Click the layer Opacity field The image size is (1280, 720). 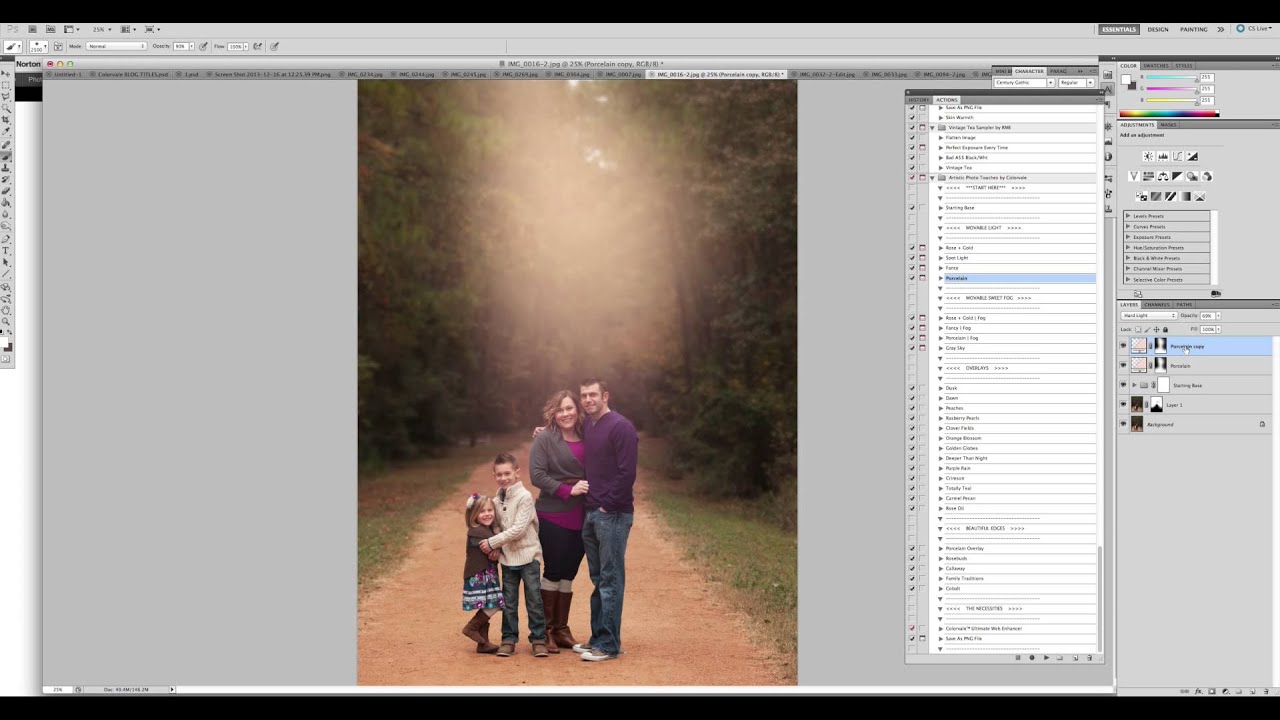pyautogui.click(x=1207, y=316)
